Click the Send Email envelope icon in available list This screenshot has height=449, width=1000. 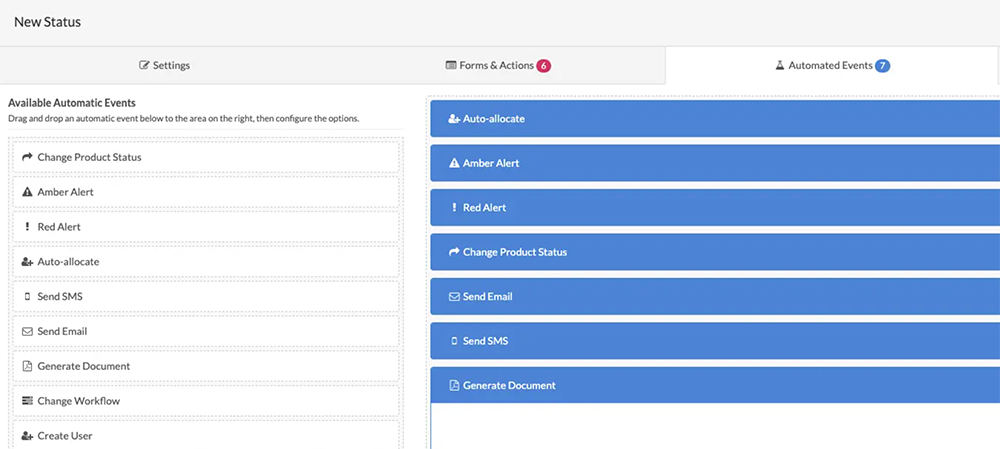coord(27,332)
